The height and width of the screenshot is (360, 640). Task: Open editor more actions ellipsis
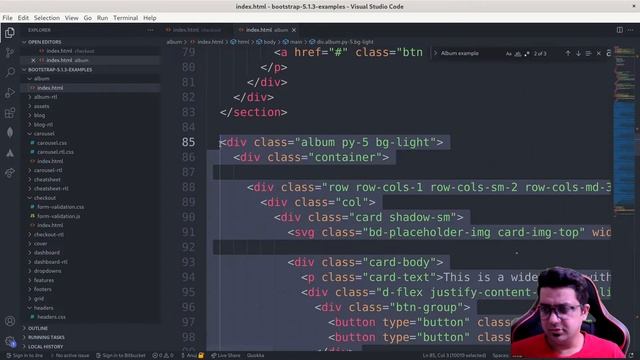631,30
